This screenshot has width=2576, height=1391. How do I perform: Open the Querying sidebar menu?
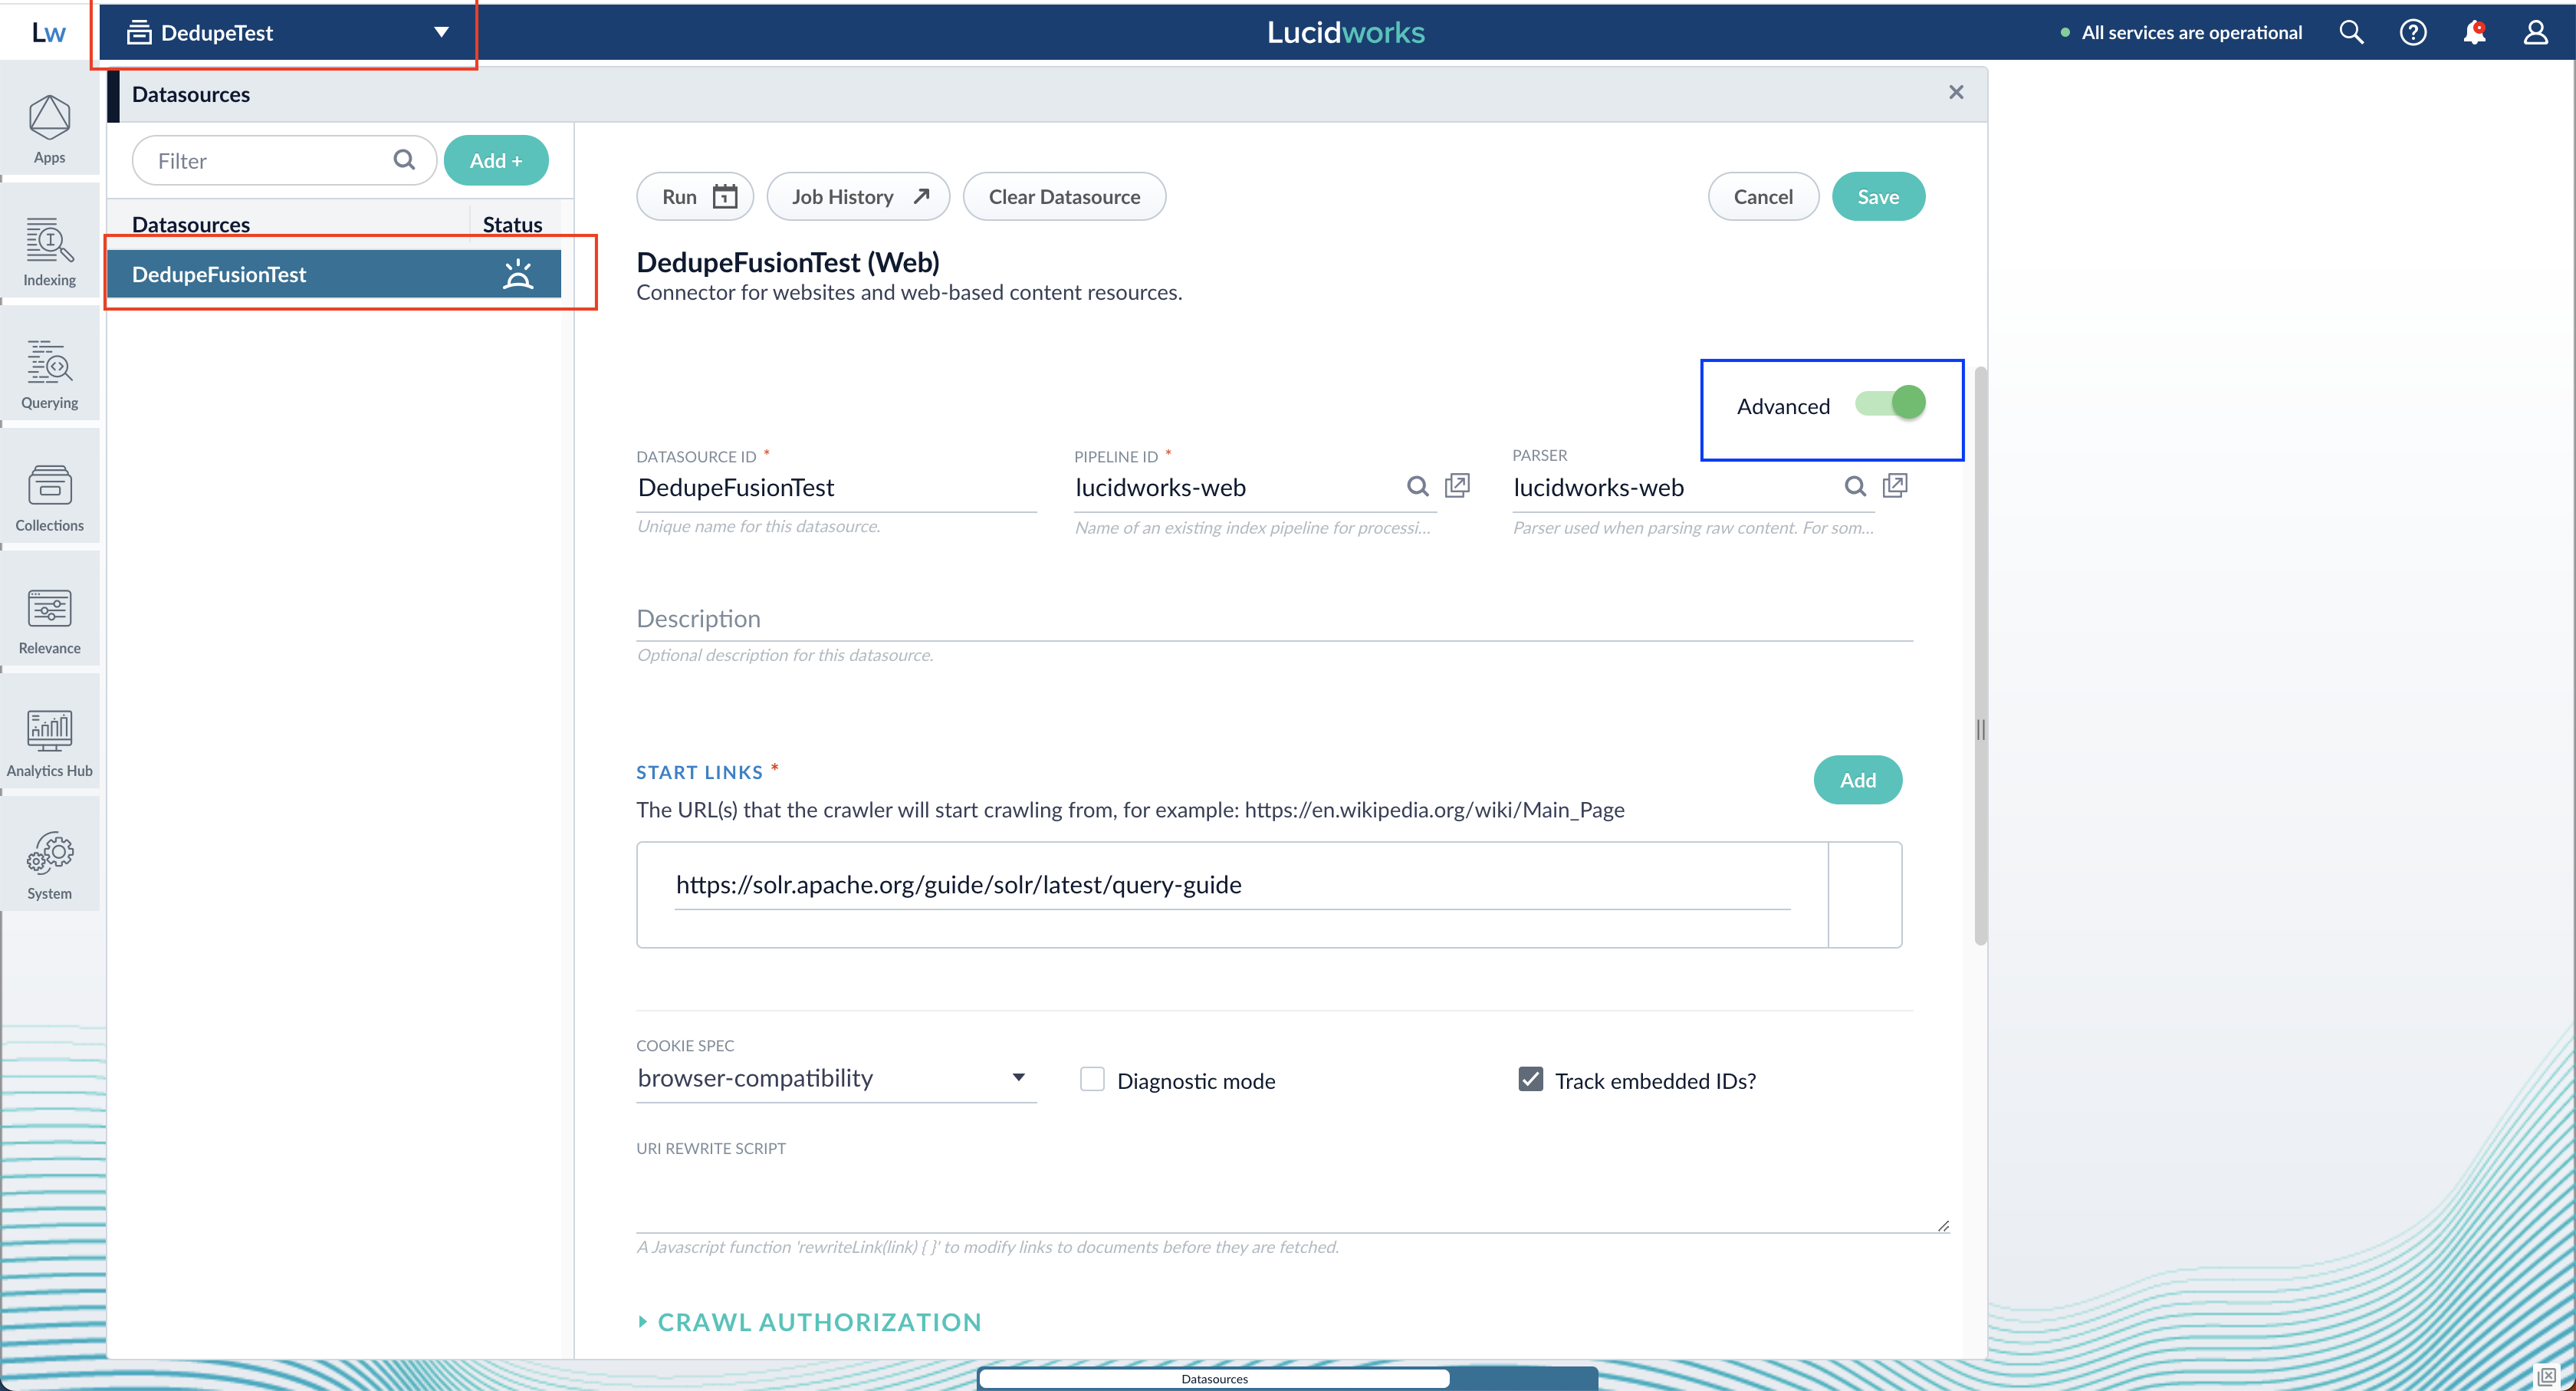[x=49, y=375]
